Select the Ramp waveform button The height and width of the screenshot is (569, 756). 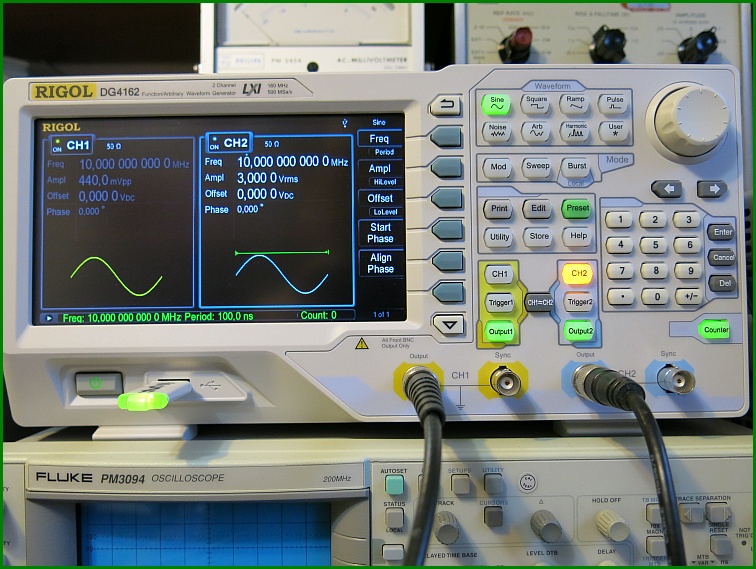point(575,103)
